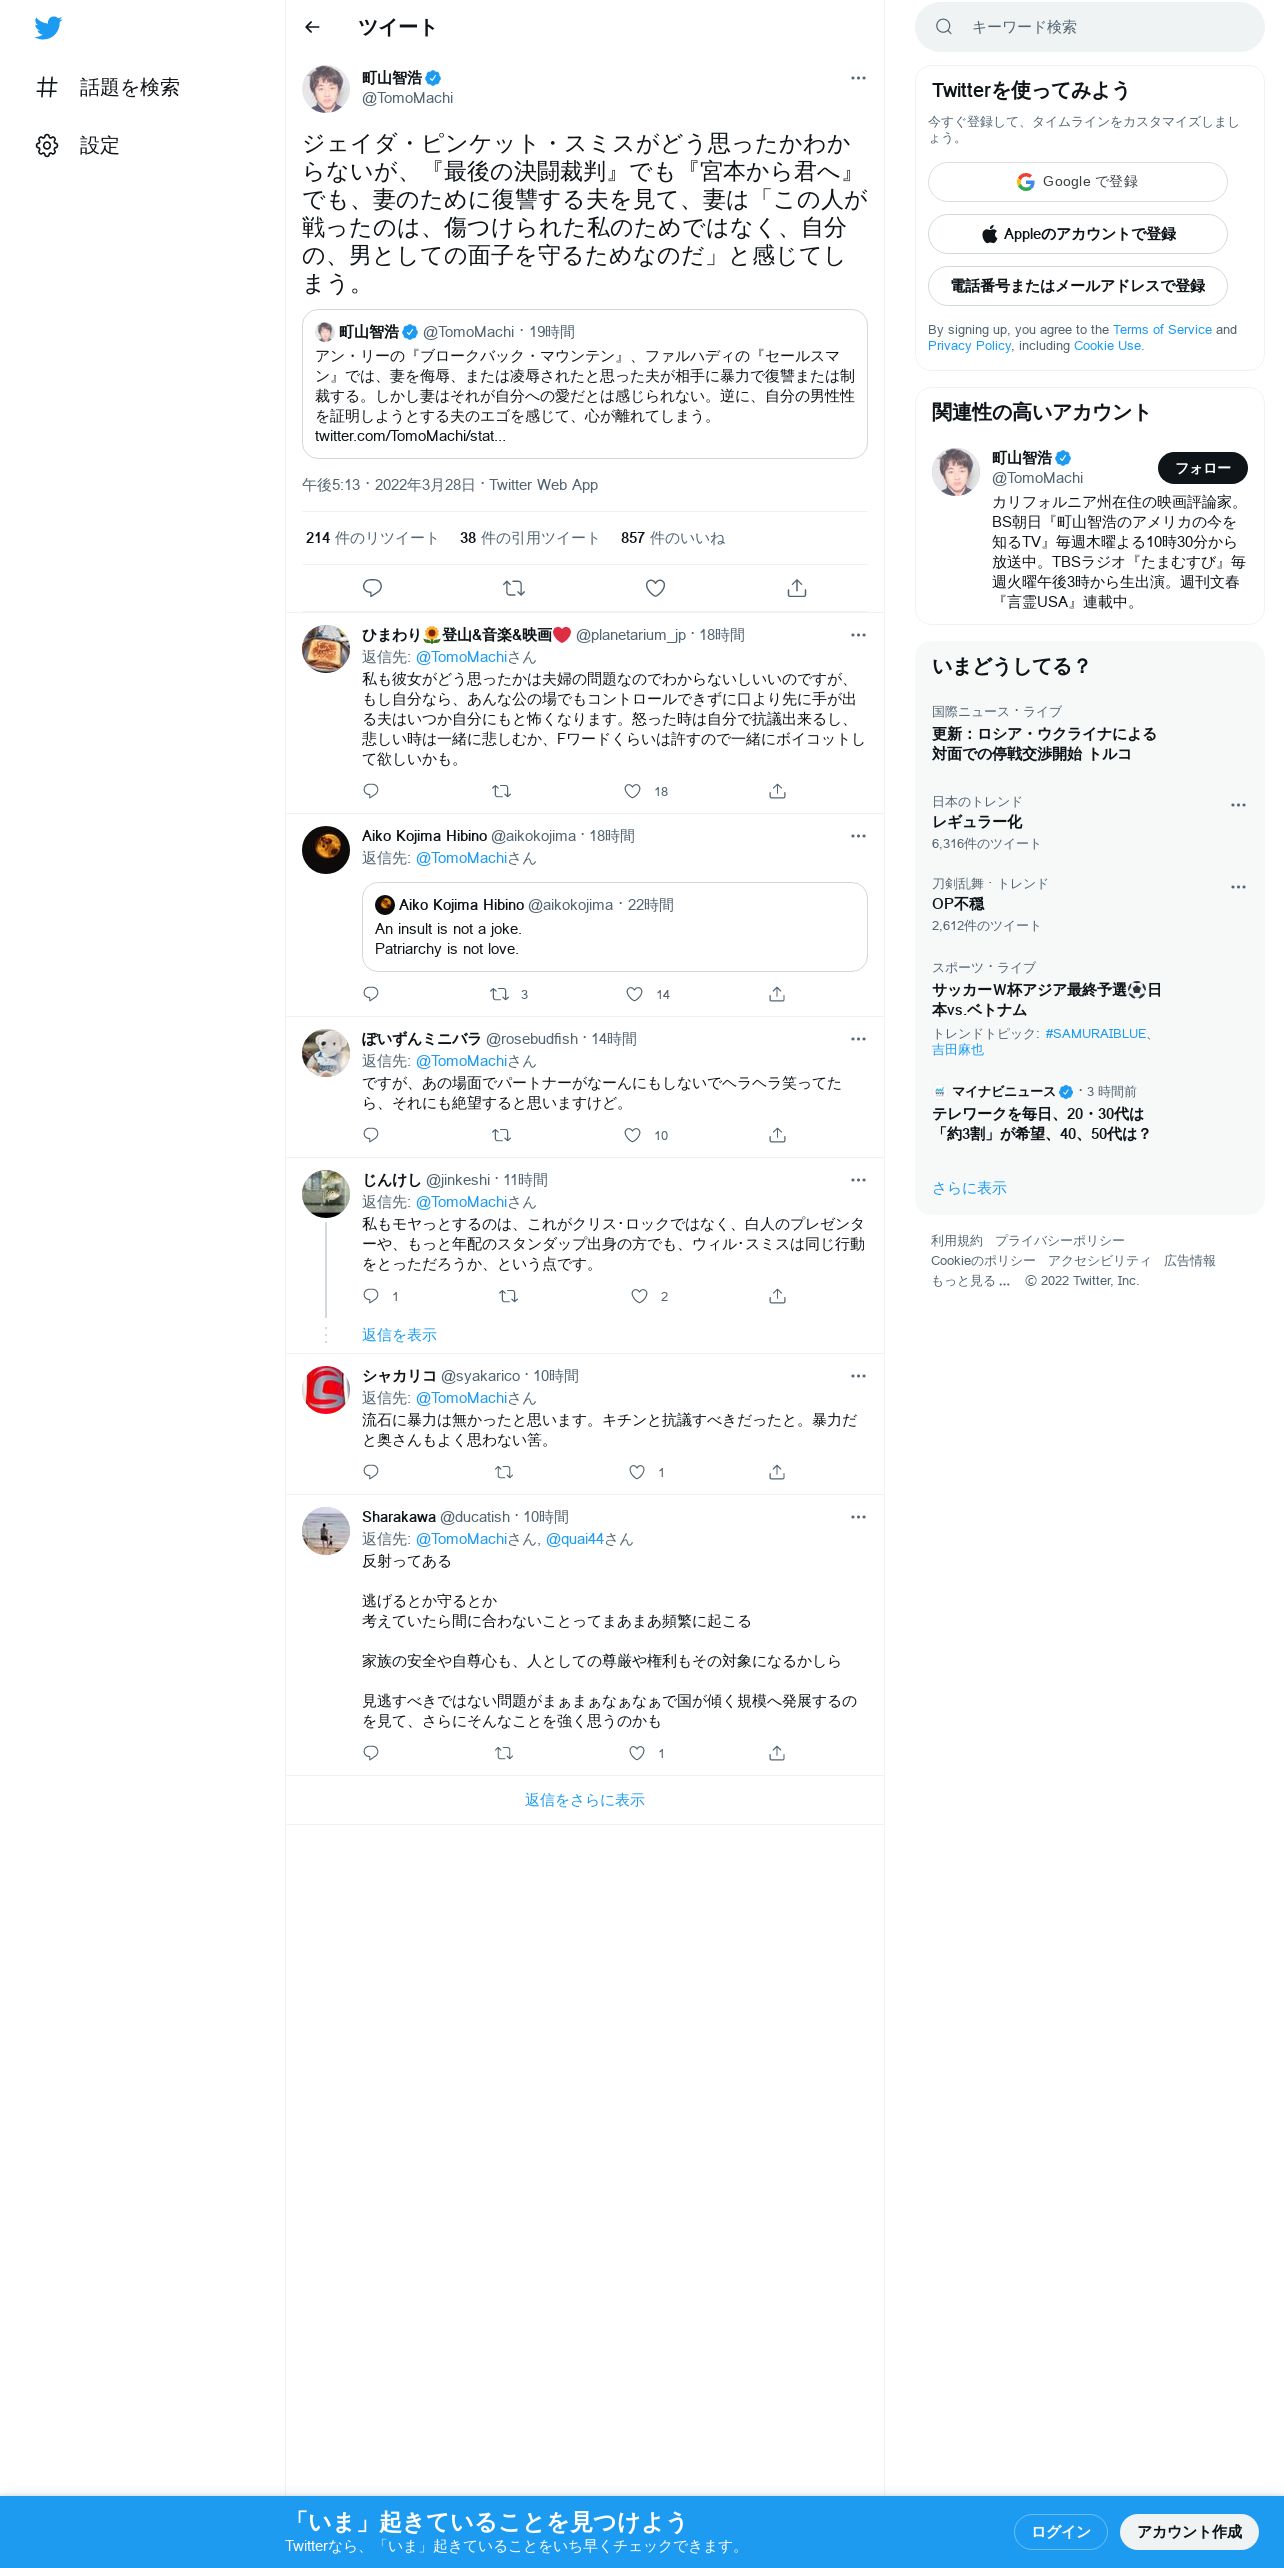This screenshot has width=1284, height=2568.
Task: Like the main tweet with the heart icon
Action: coord(655,588)
